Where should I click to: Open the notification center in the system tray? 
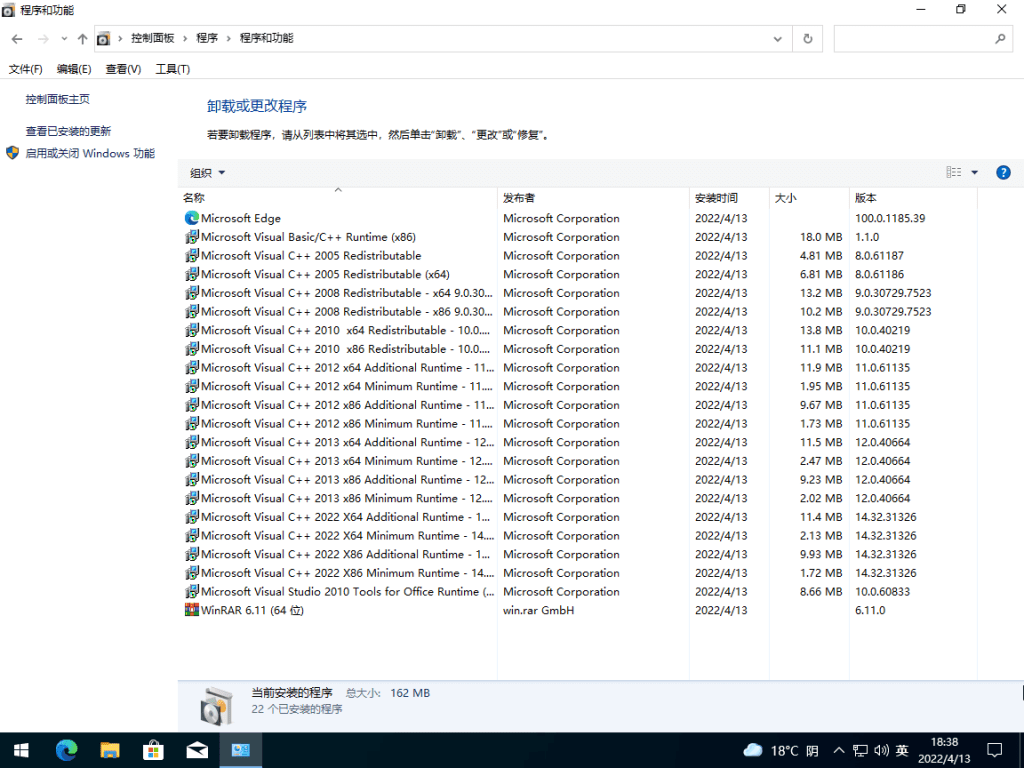pos(994,750)
